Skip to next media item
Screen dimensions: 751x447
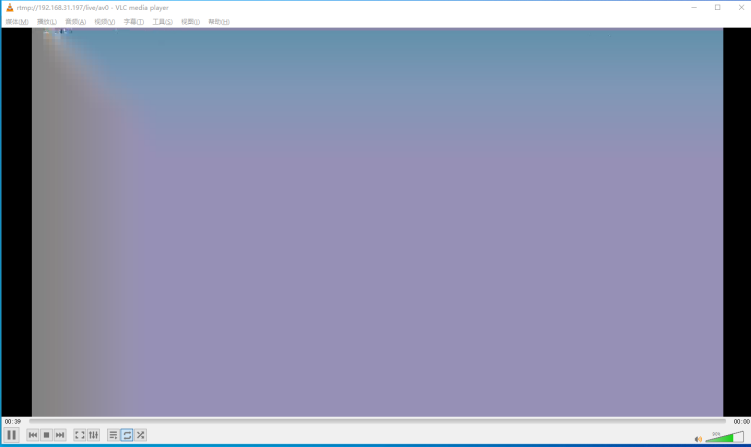(60, 435)
